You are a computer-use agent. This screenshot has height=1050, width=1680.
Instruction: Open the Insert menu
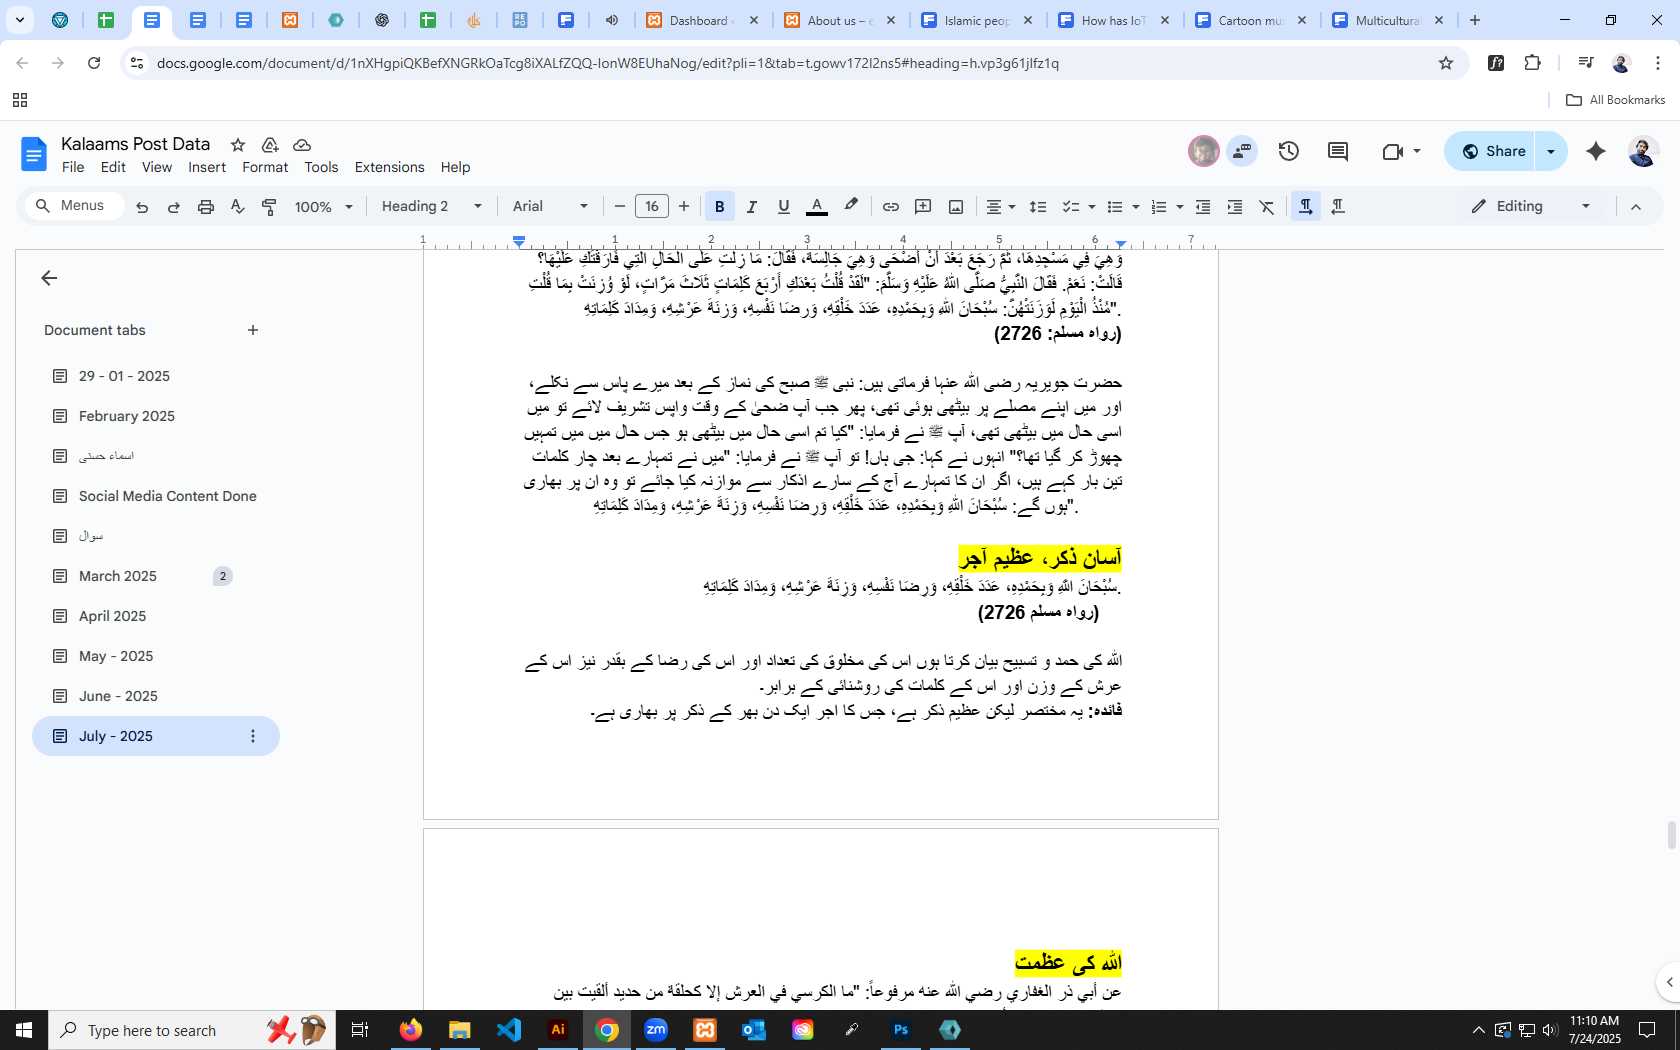pos(207,167)
